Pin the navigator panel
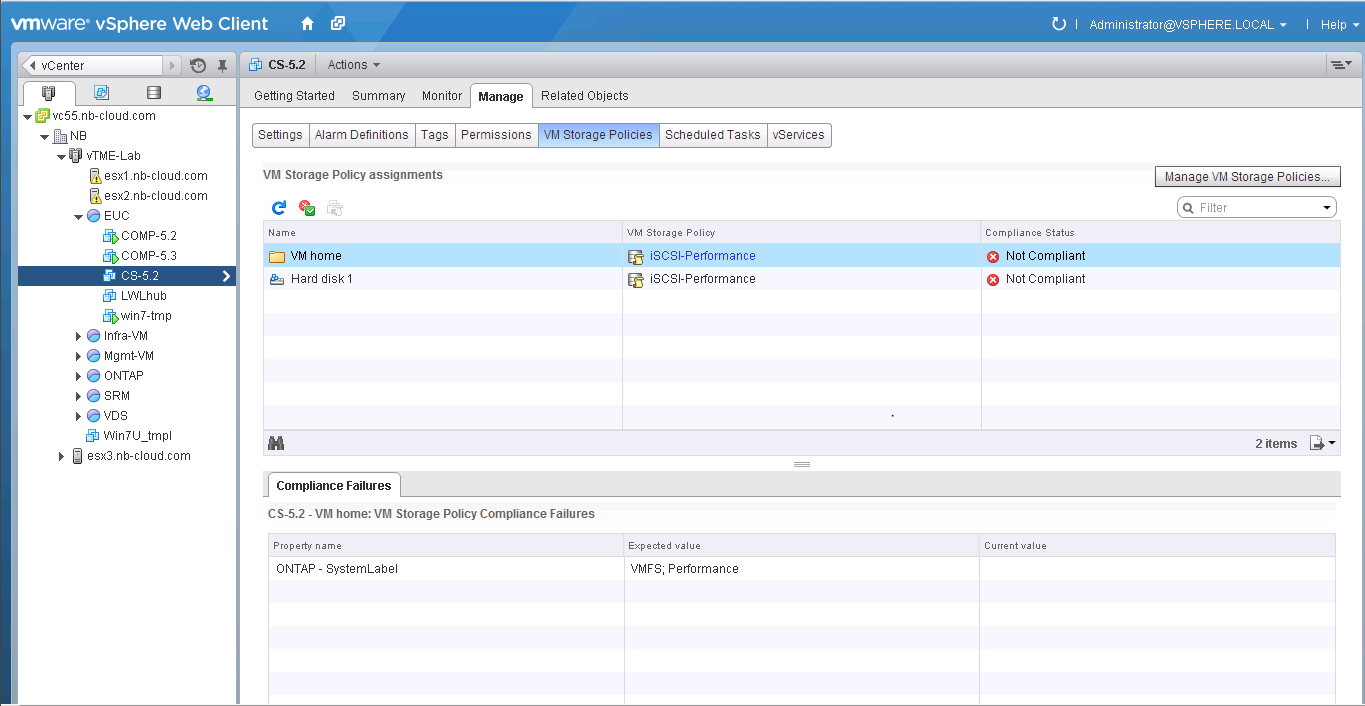 tap(222, 65)
